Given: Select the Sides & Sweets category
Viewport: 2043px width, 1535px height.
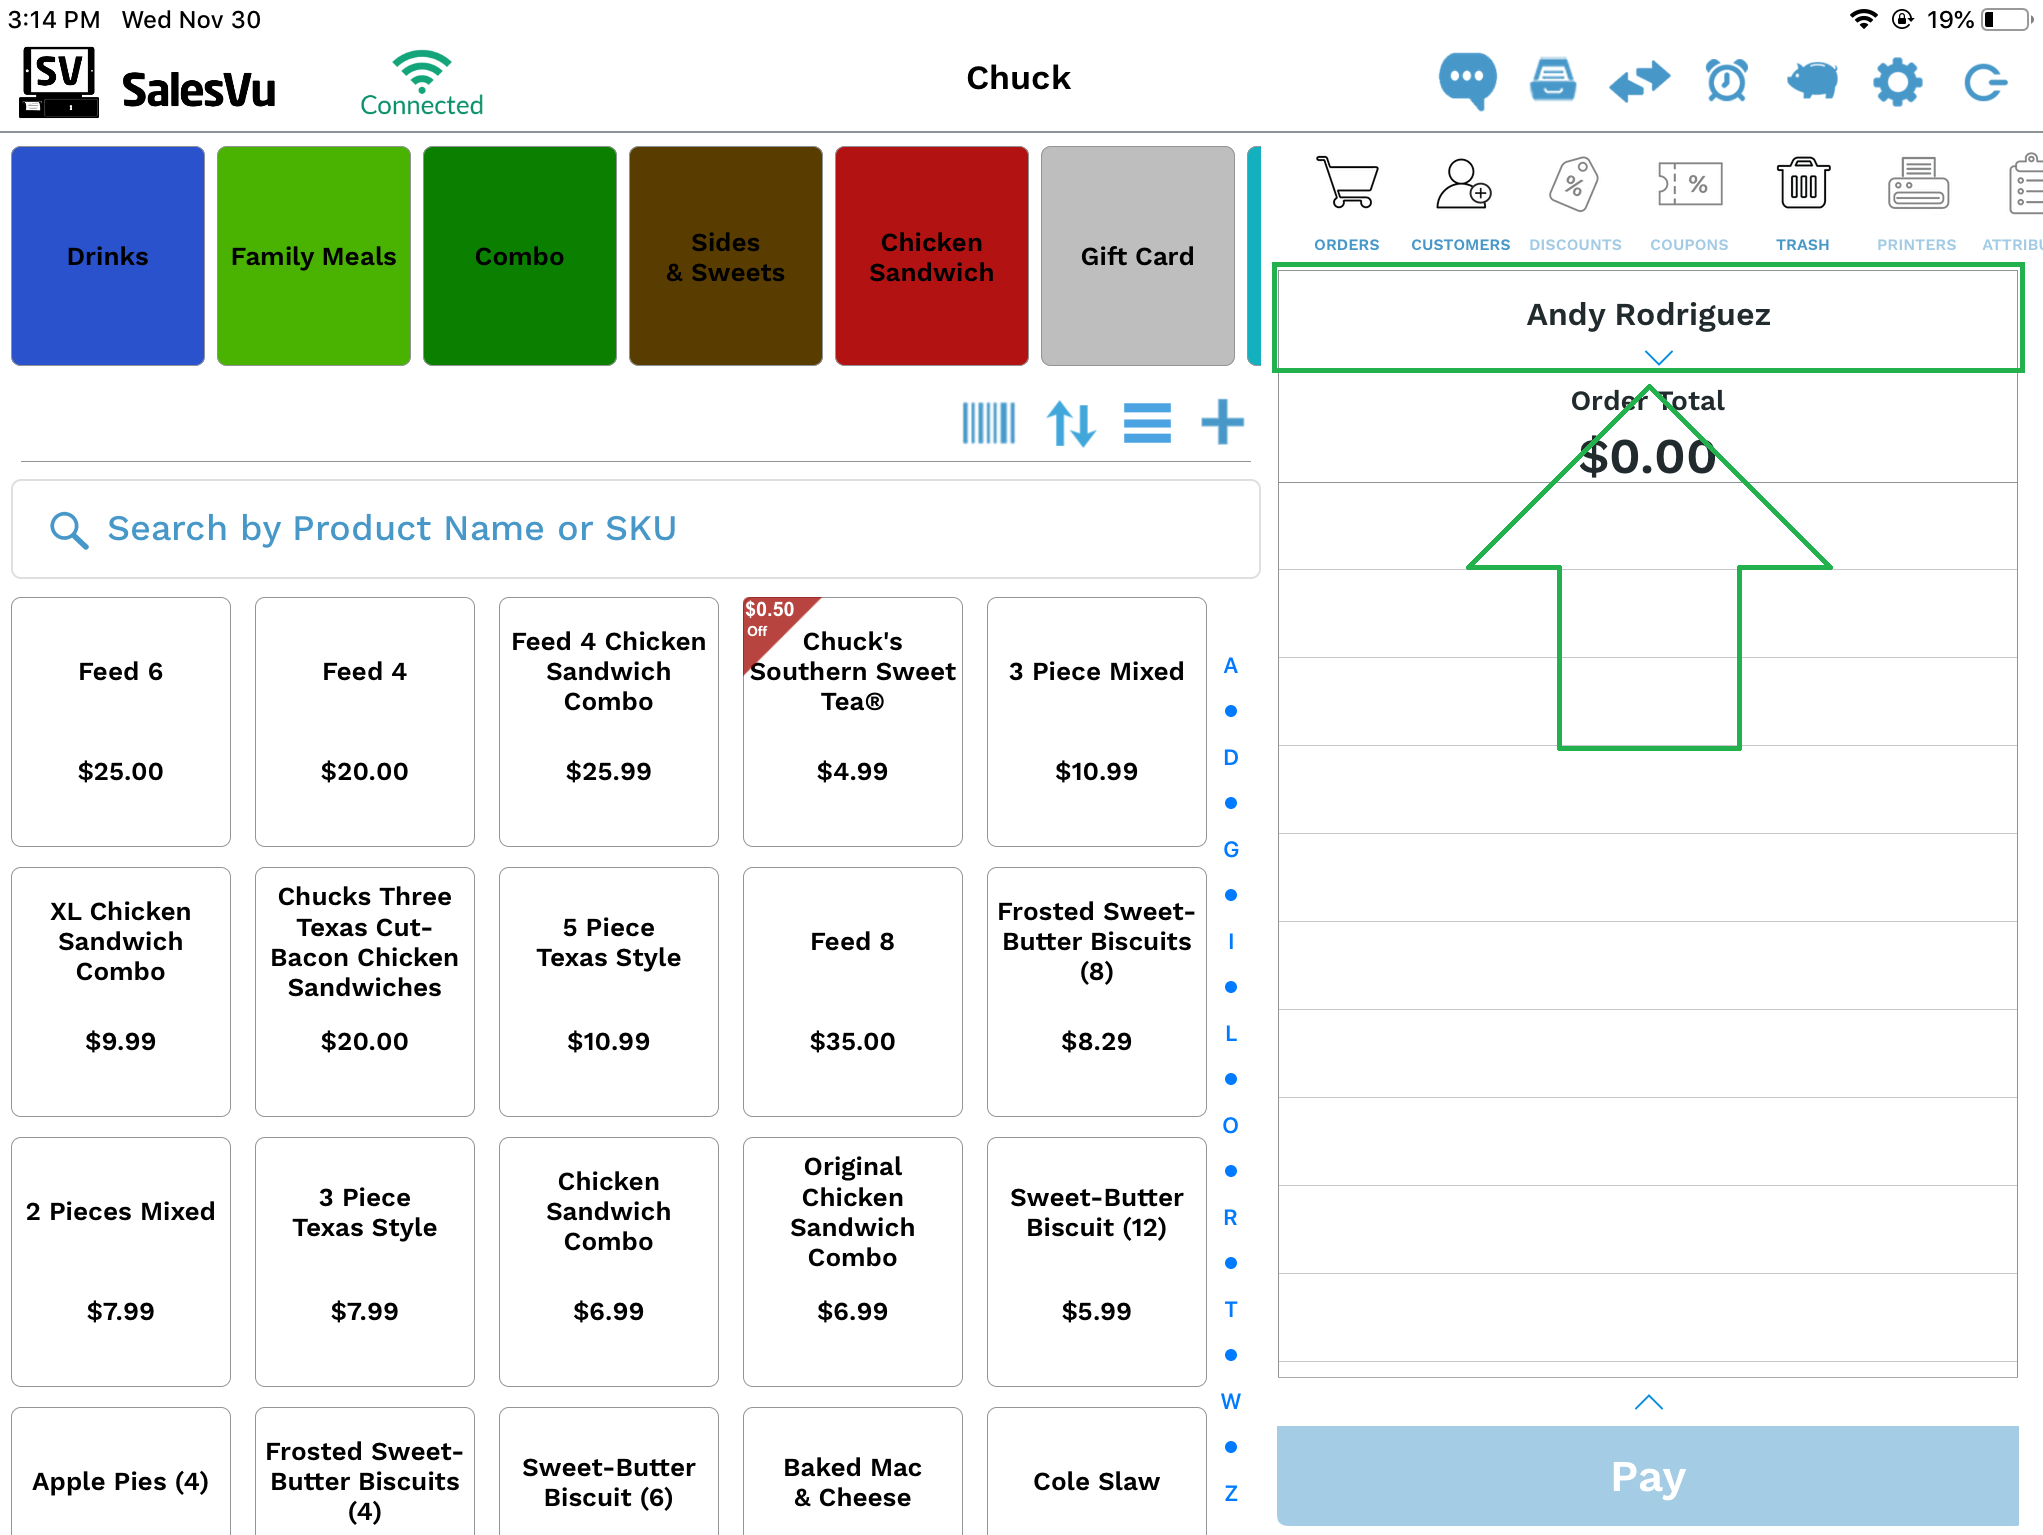Looking at the screenshot, I should pos(726,256).
